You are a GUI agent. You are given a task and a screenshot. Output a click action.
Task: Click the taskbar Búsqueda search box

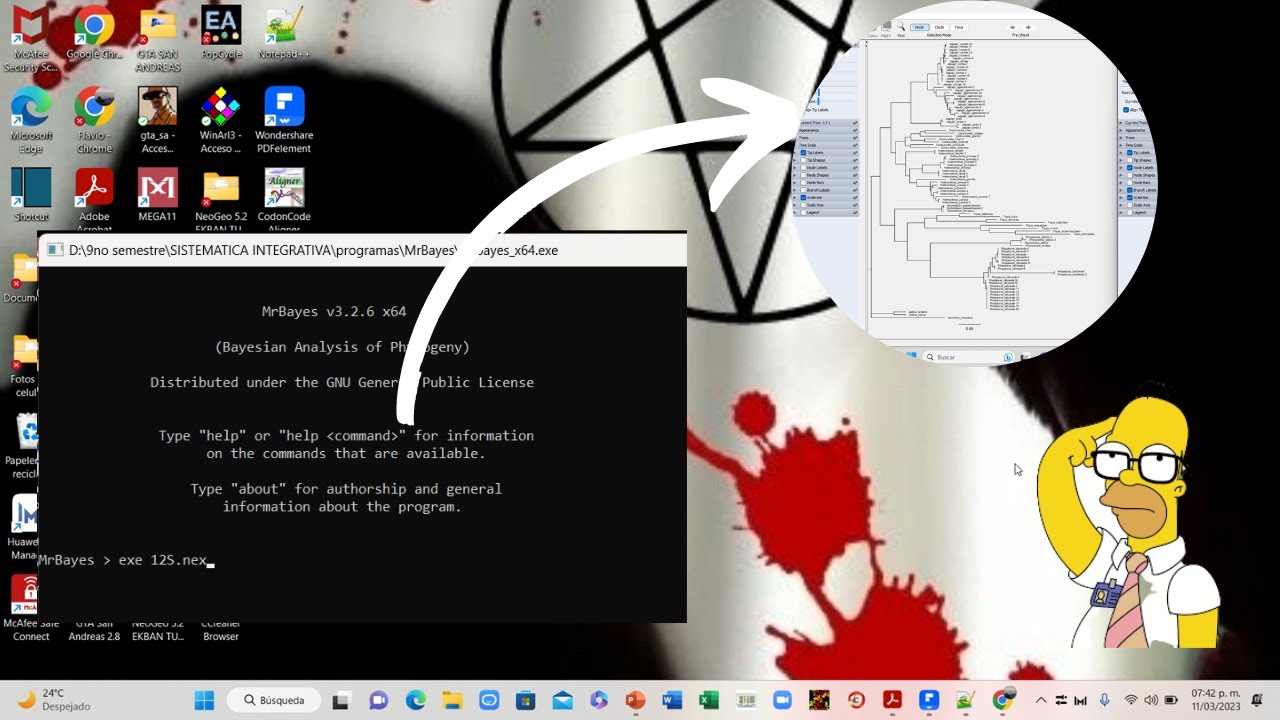tap(274, 700)
